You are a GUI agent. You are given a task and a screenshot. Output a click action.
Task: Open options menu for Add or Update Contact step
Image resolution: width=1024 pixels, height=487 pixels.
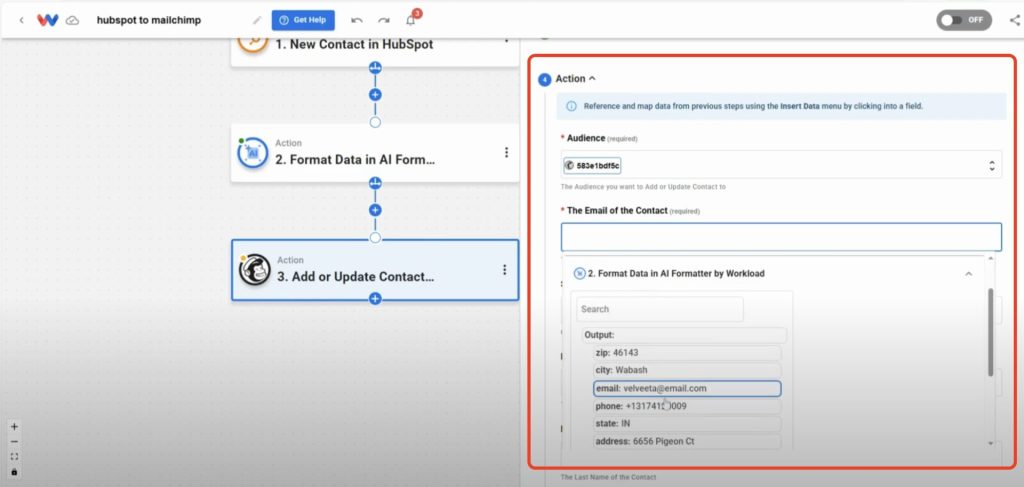point(504,270)
